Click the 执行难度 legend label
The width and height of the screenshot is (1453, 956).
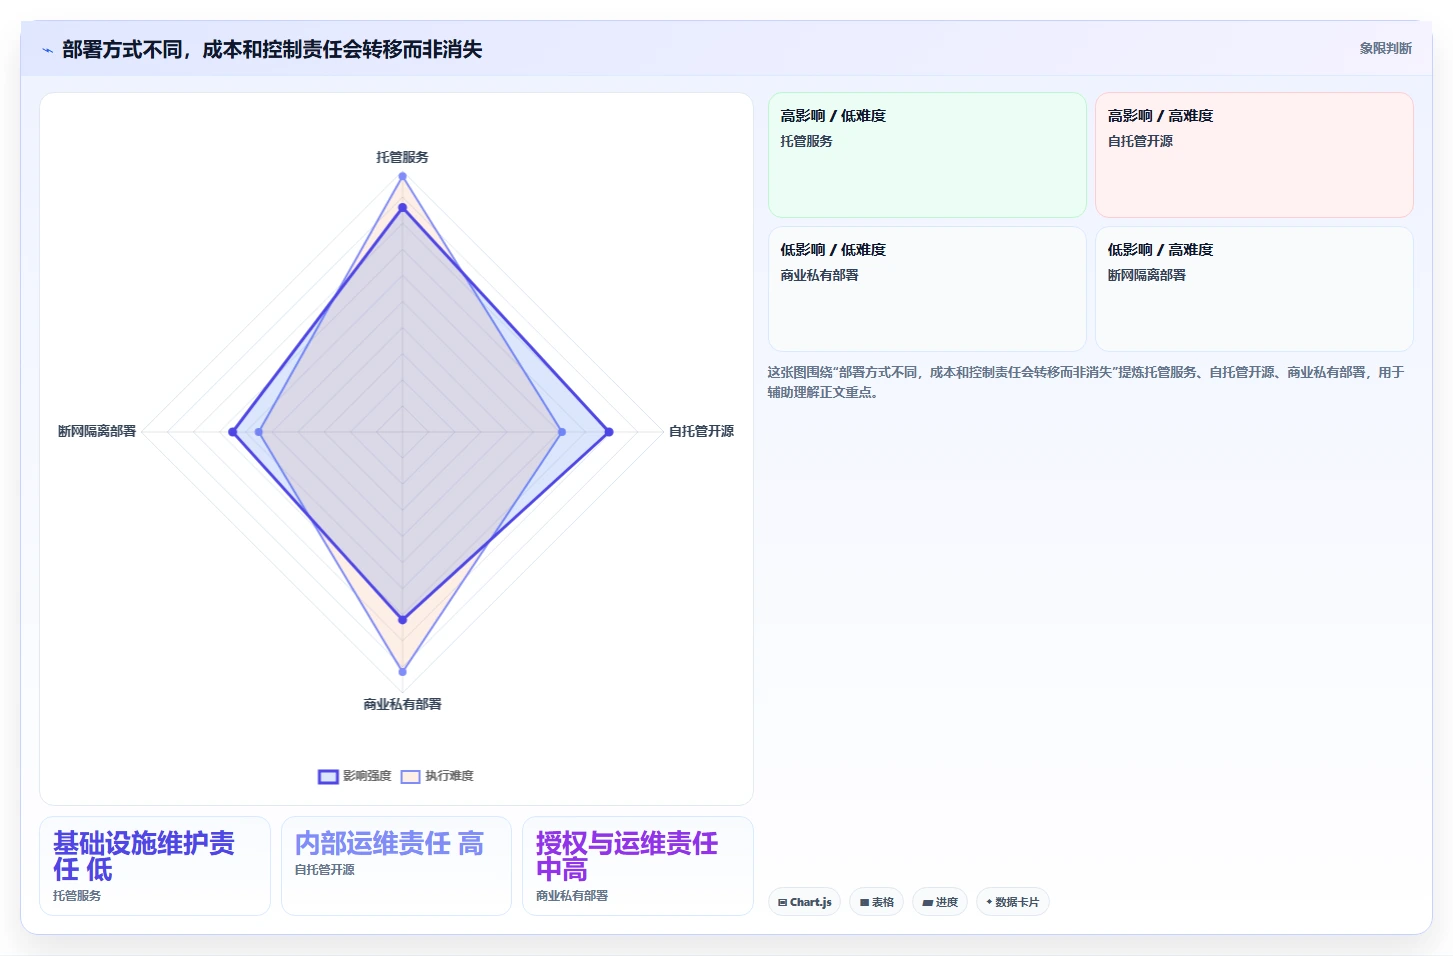pyautogui.click(x=449, y=776)
